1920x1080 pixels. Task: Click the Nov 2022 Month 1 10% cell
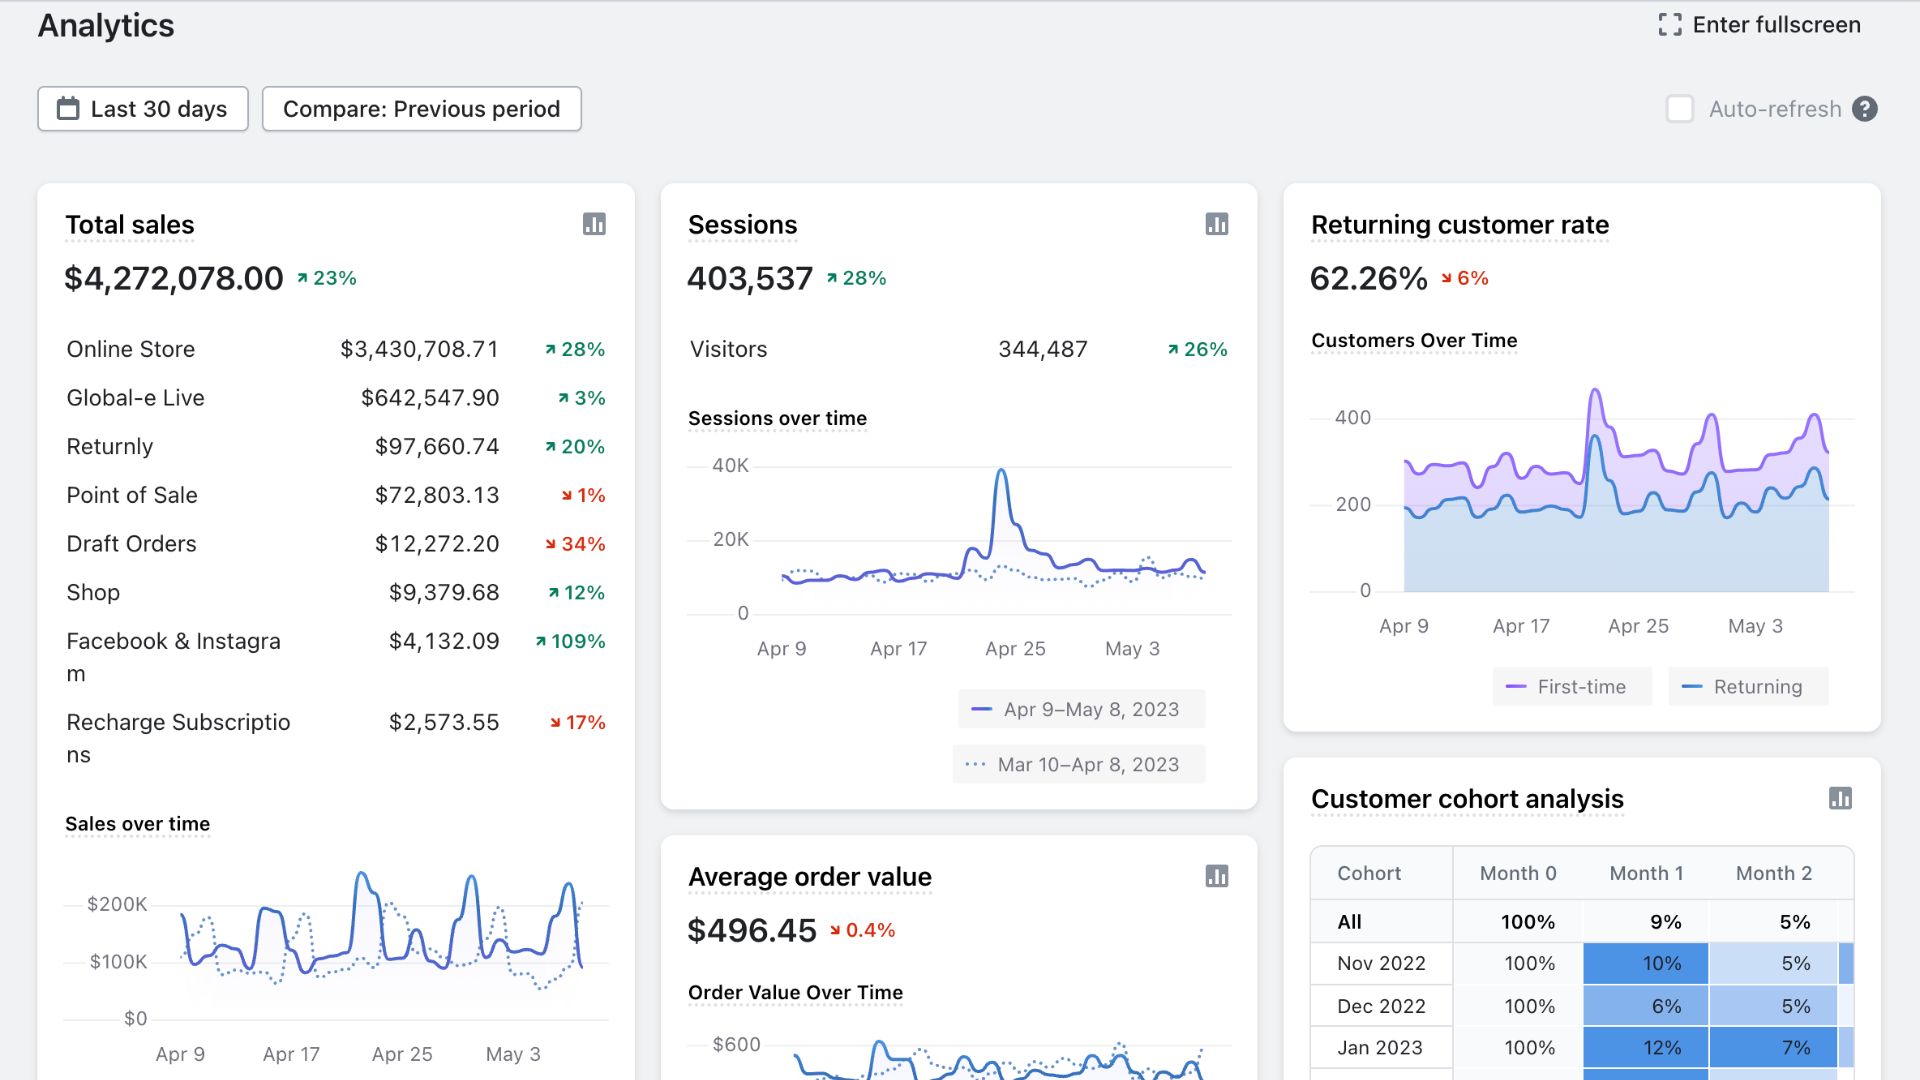coord(1645,963)
